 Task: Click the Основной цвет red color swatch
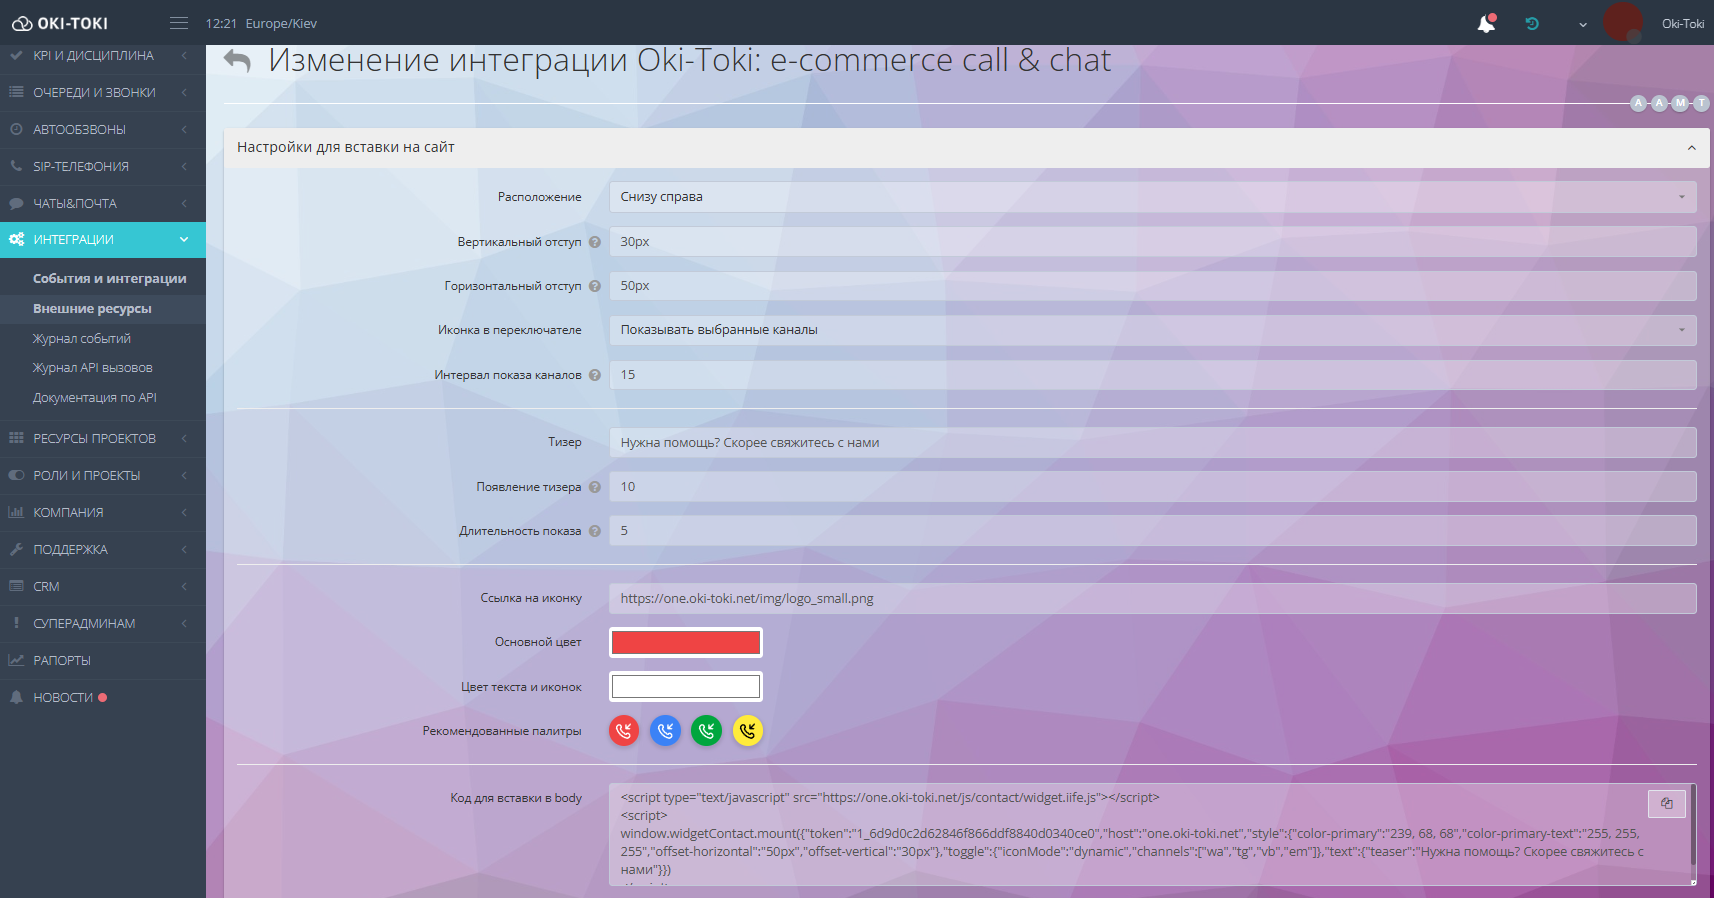coord(686,642)
